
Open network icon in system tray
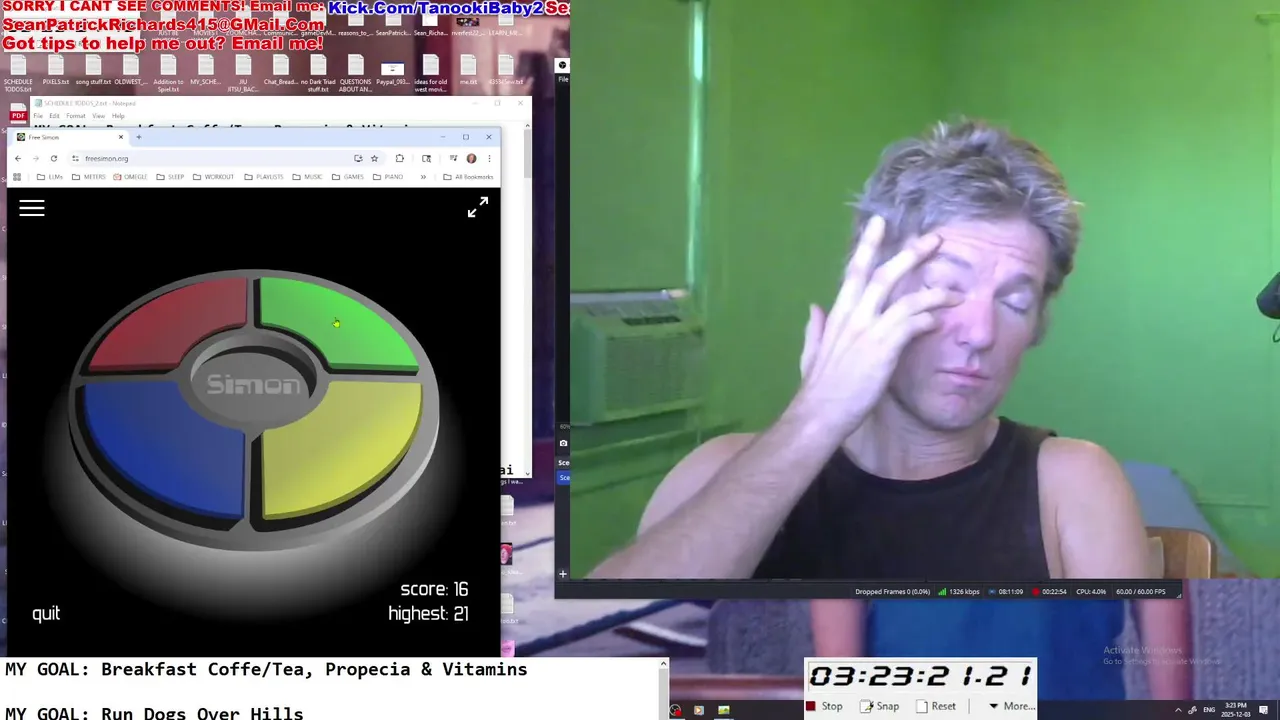pos(1192,710)
